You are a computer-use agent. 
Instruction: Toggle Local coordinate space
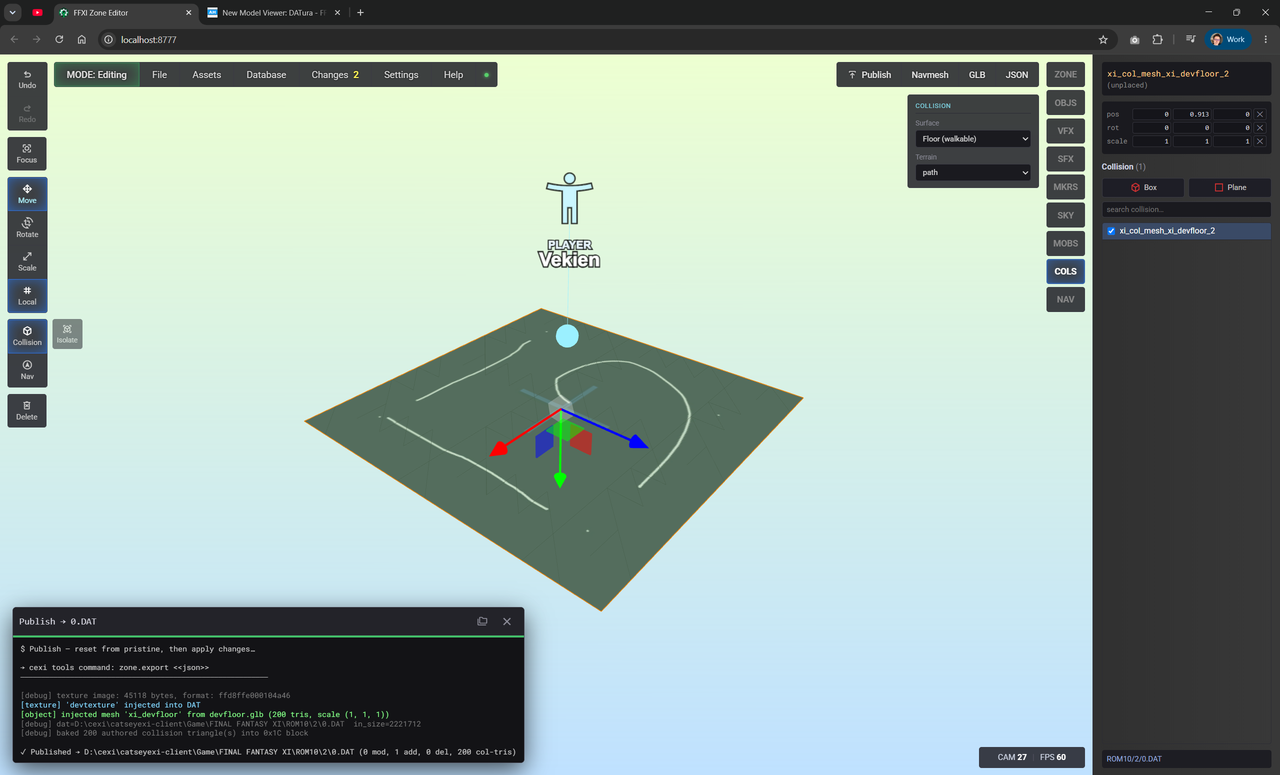tap(27, 296)
